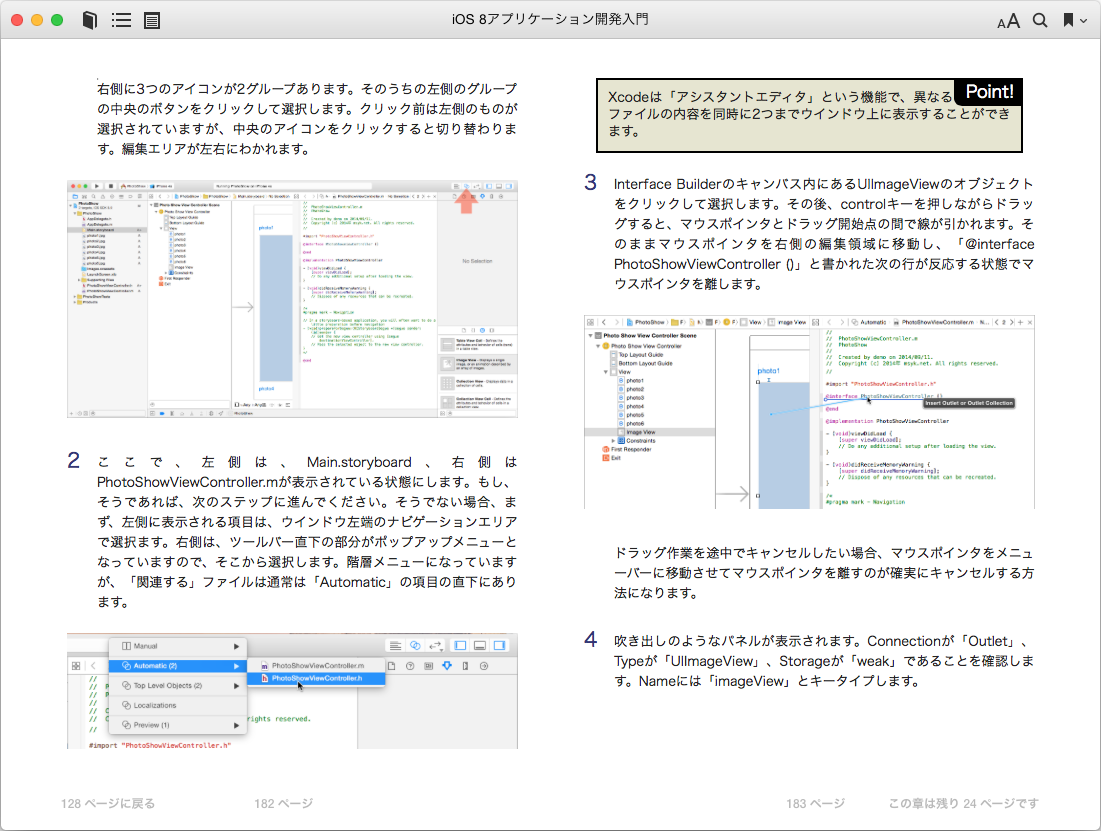The width and height of the screenshot is (1101, 831).
Task: Toggle the chapter pages remaining label
Action: point(963,803)
